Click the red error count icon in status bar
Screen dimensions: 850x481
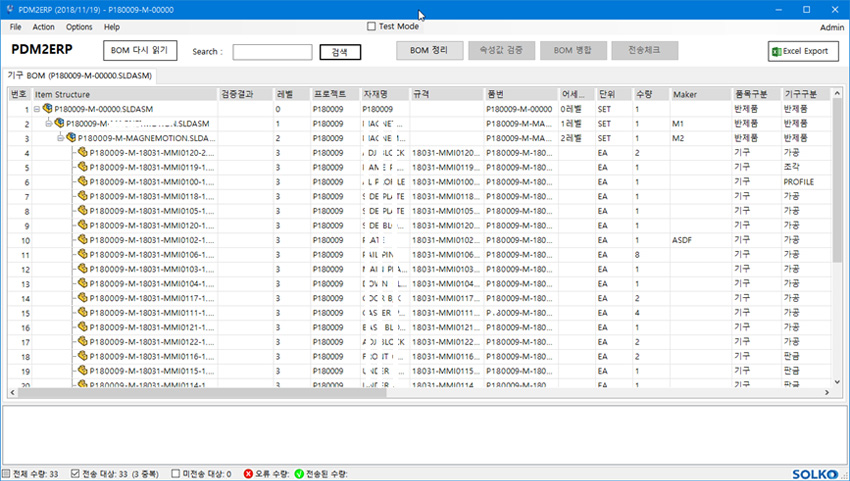(248, 474)
